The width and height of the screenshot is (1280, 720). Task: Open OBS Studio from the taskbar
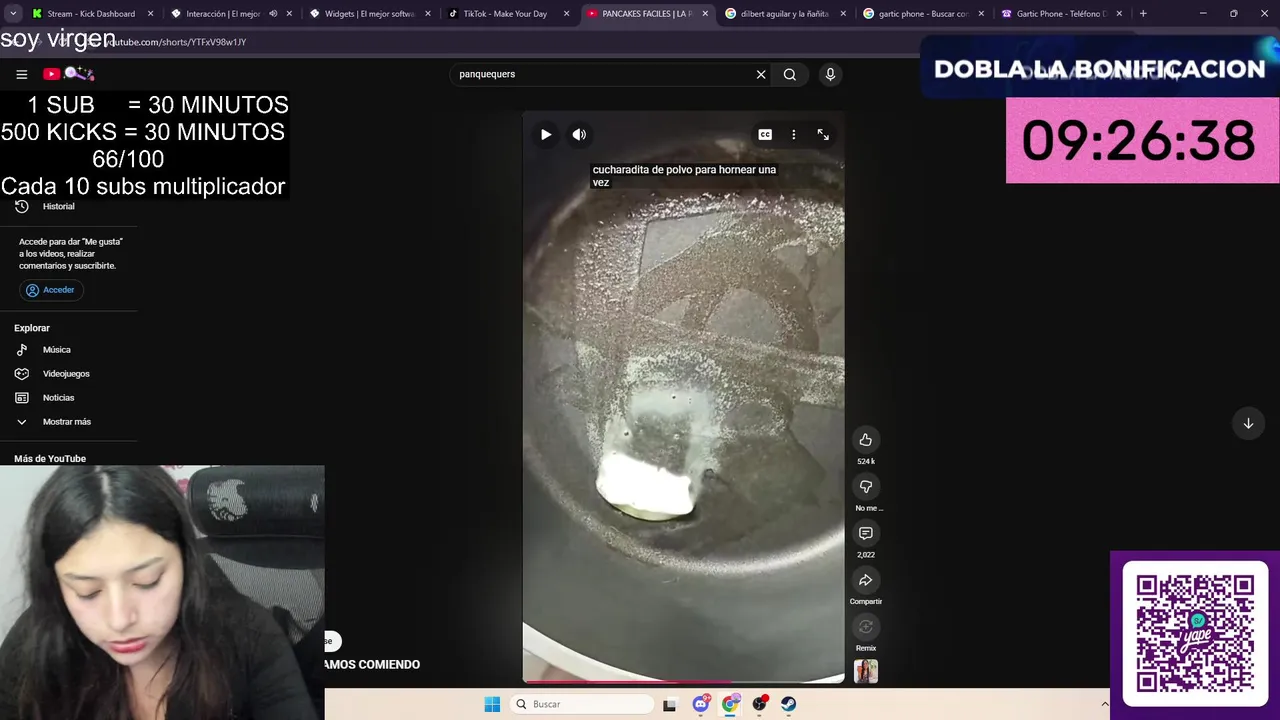point(759,704)
